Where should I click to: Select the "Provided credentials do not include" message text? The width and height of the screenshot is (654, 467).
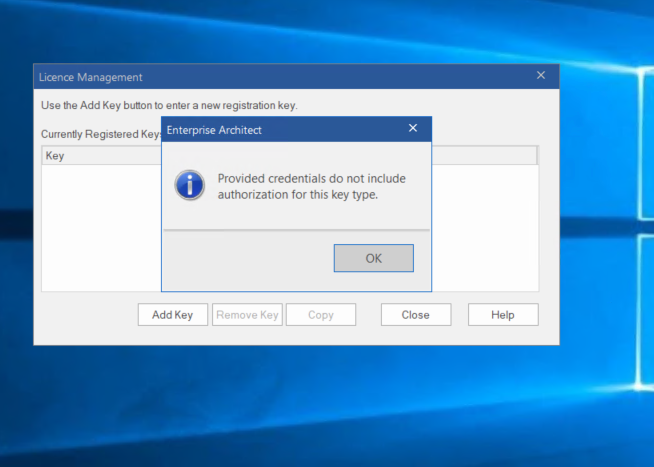(312, 178)
